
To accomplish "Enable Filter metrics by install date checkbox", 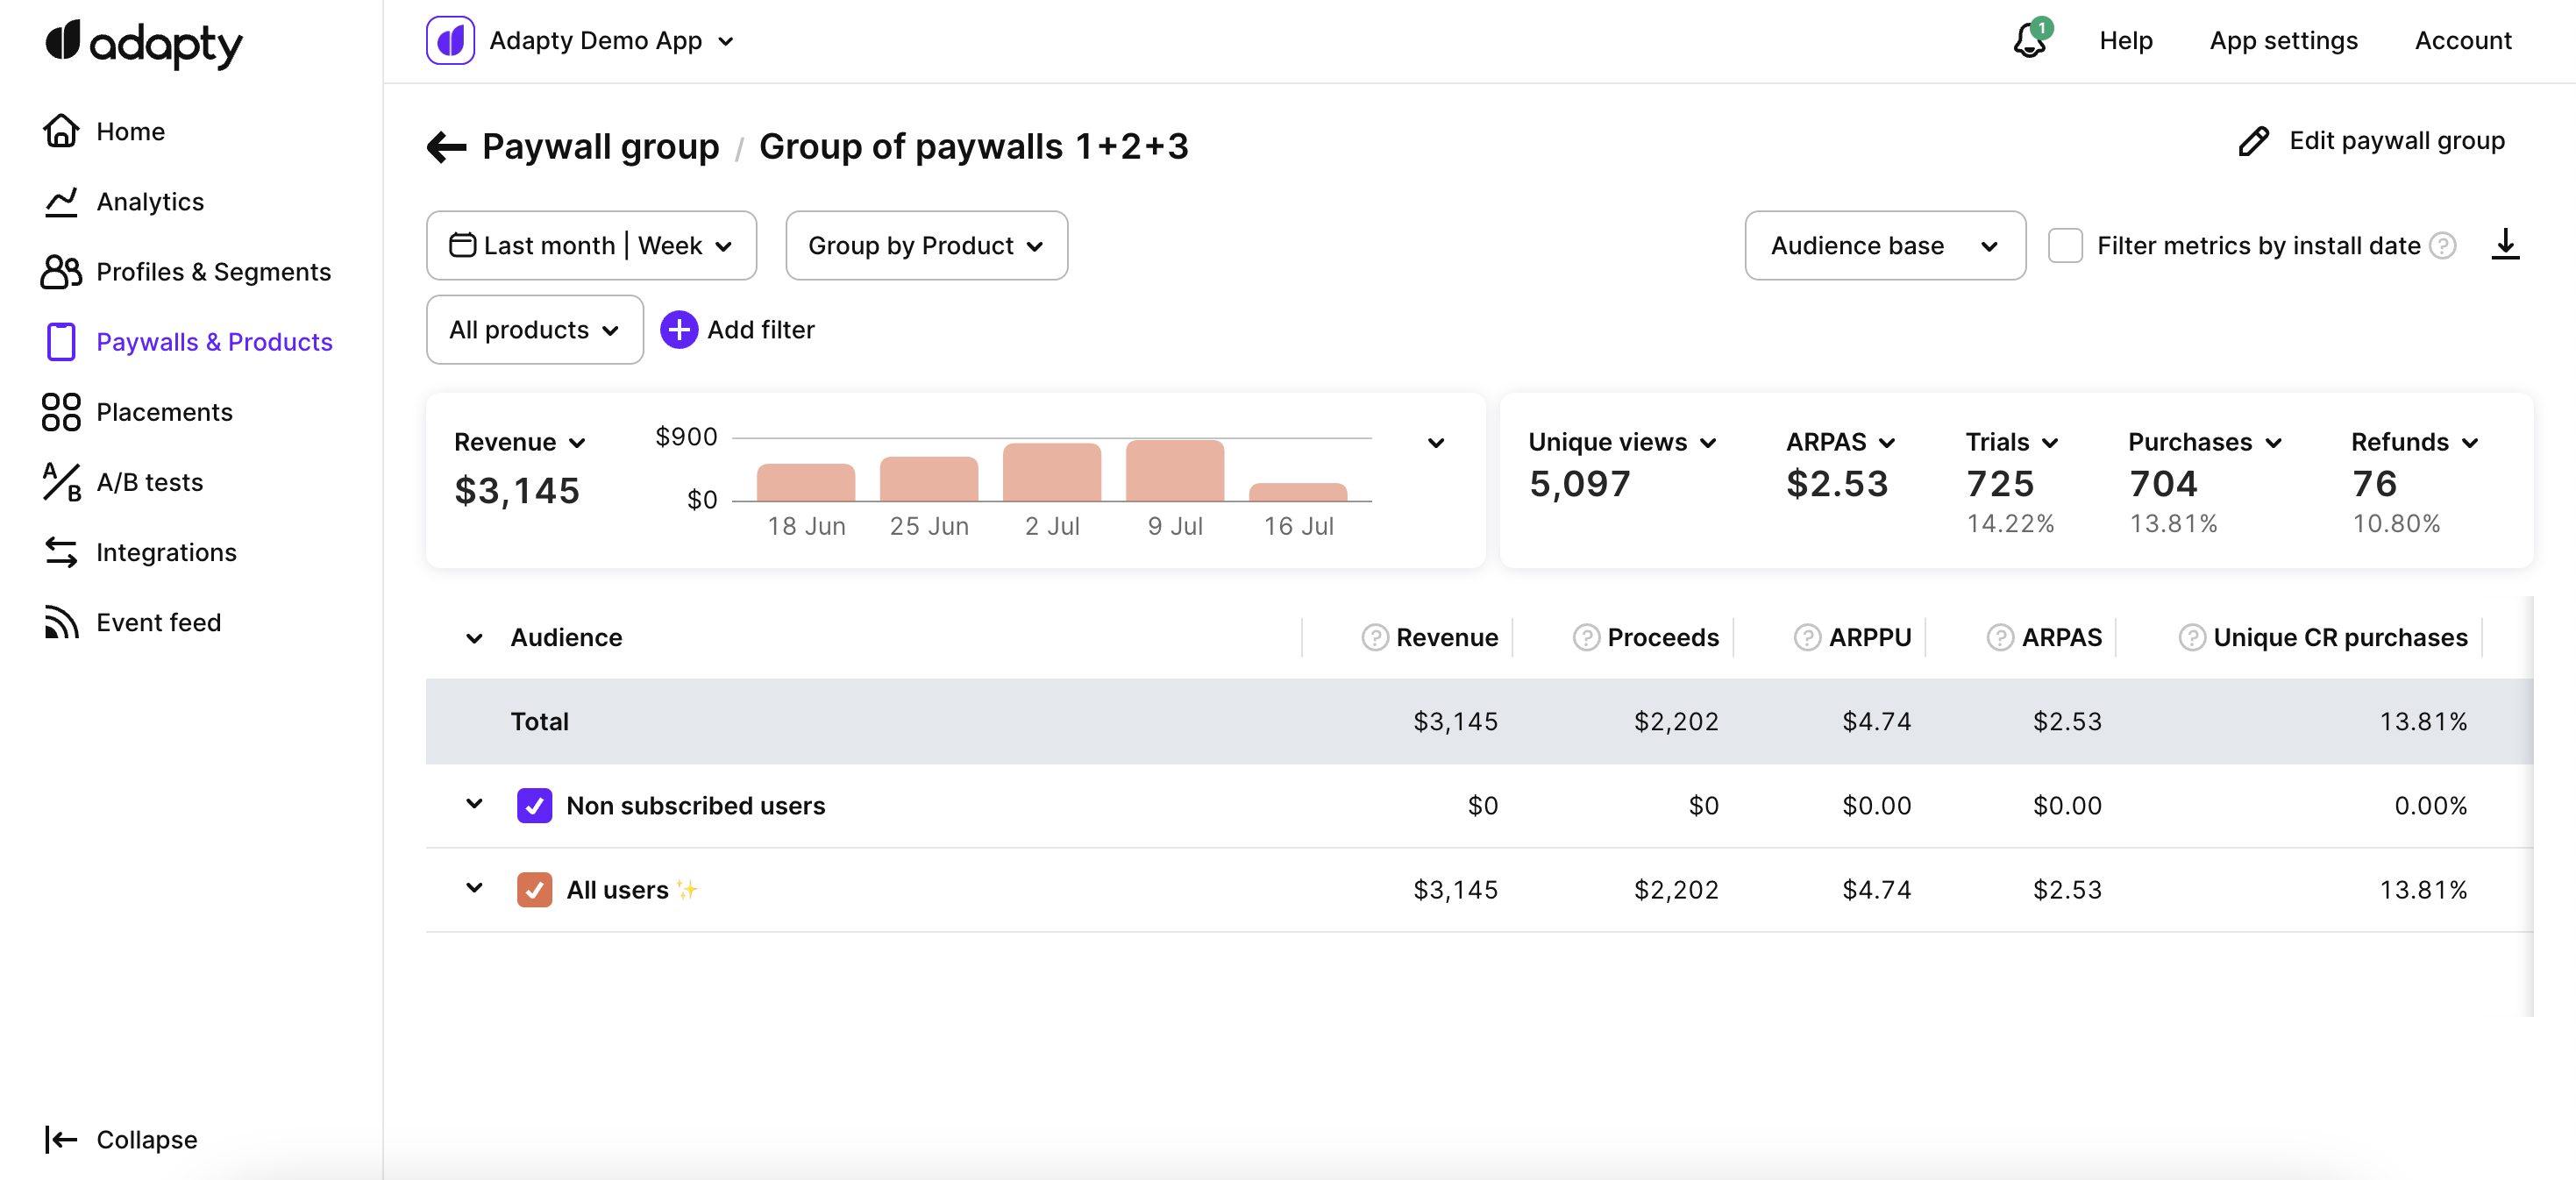I will tap(2065, 246).
